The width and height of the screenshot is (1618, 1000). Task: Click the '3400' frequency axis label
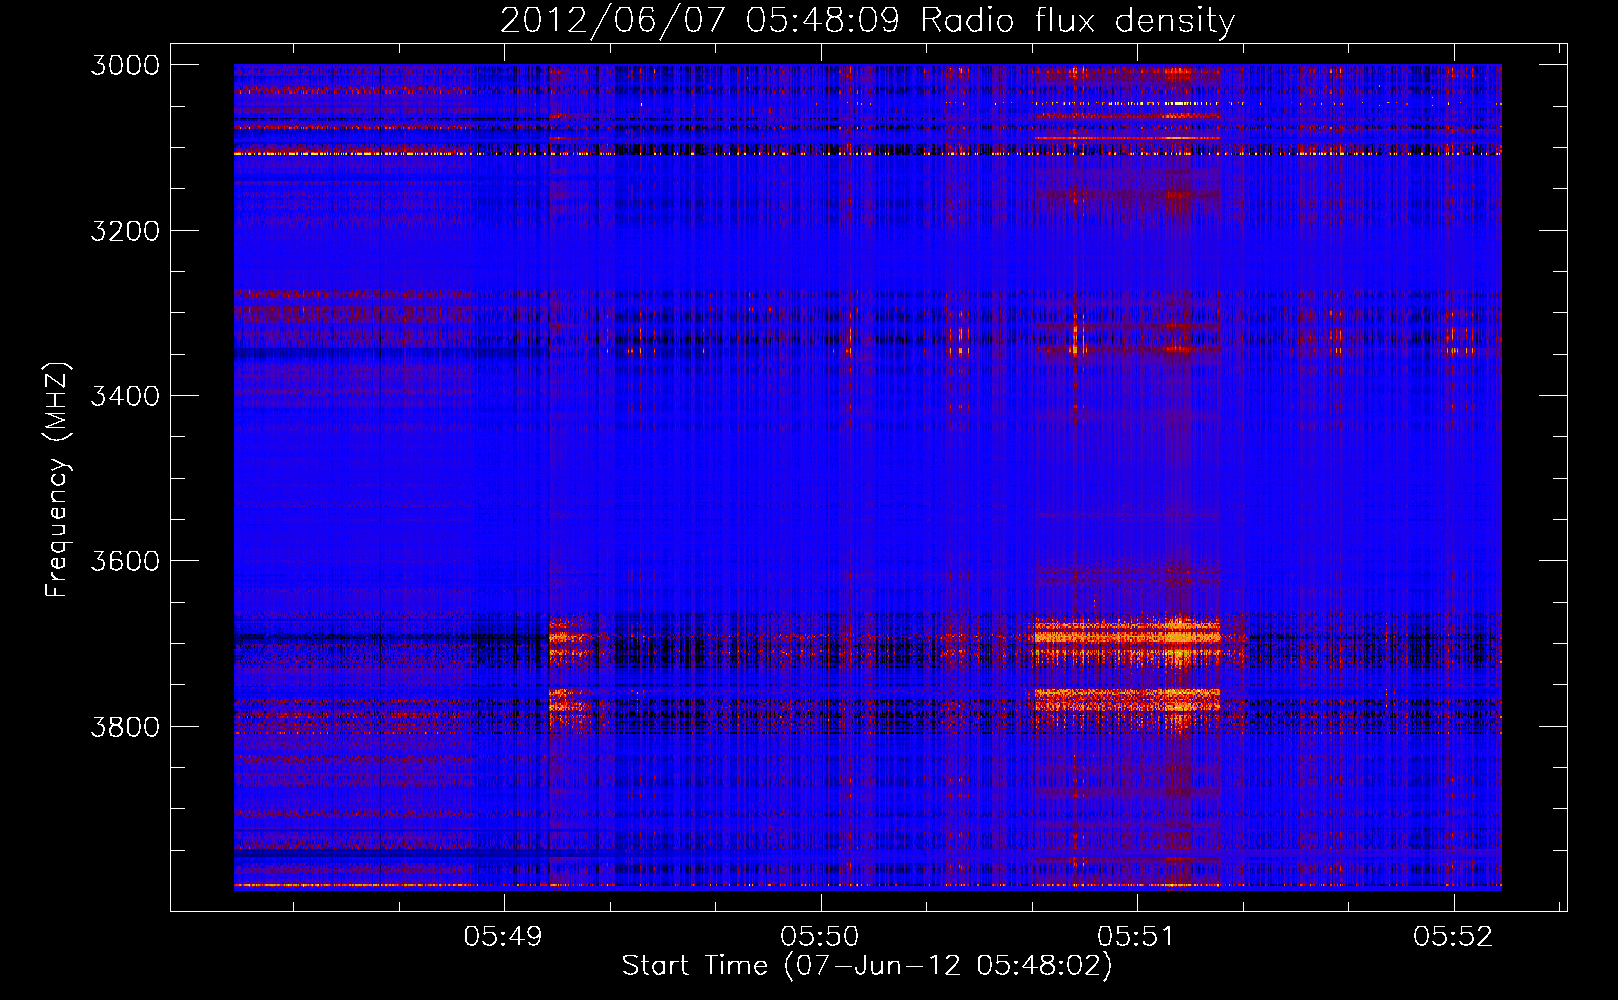click(125, 396)
